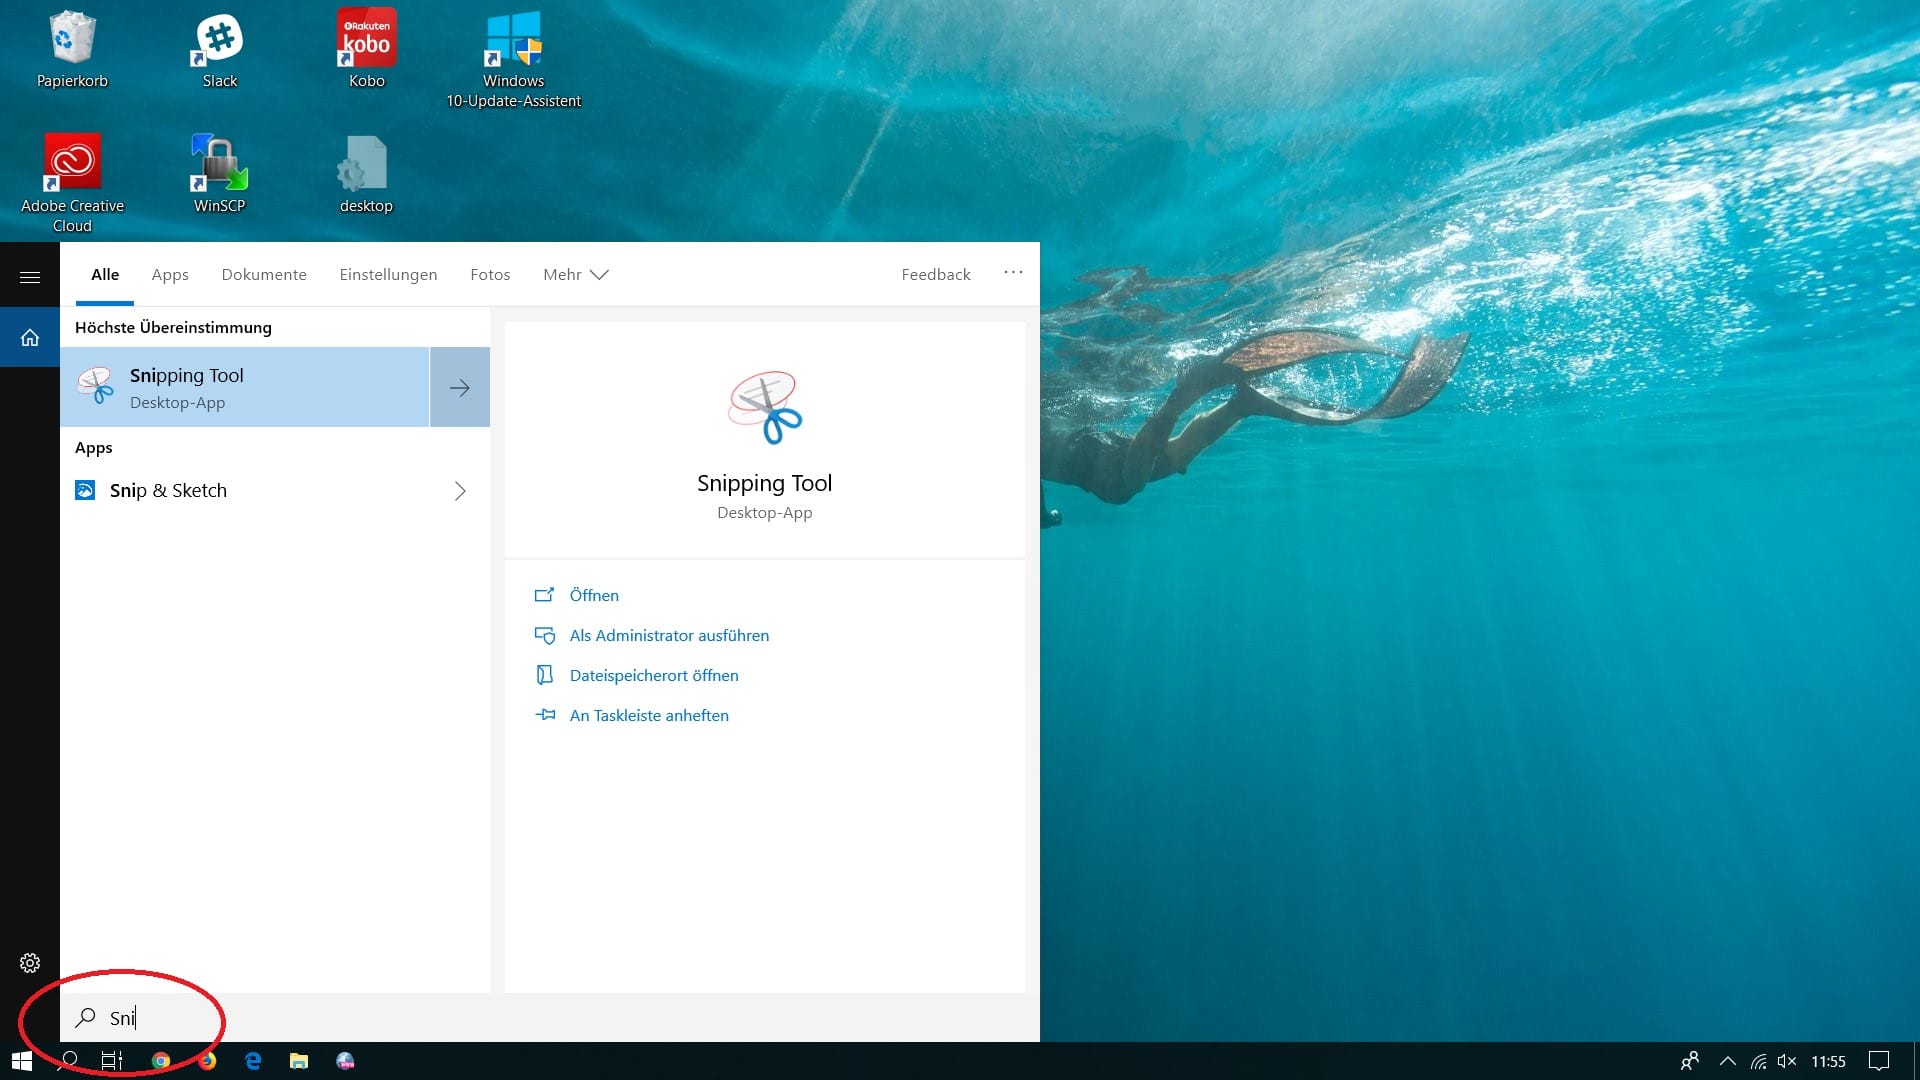The image size is (1920, 1080).
Task: Switch to the Einstellungen search tab
Action: (388, 274)
